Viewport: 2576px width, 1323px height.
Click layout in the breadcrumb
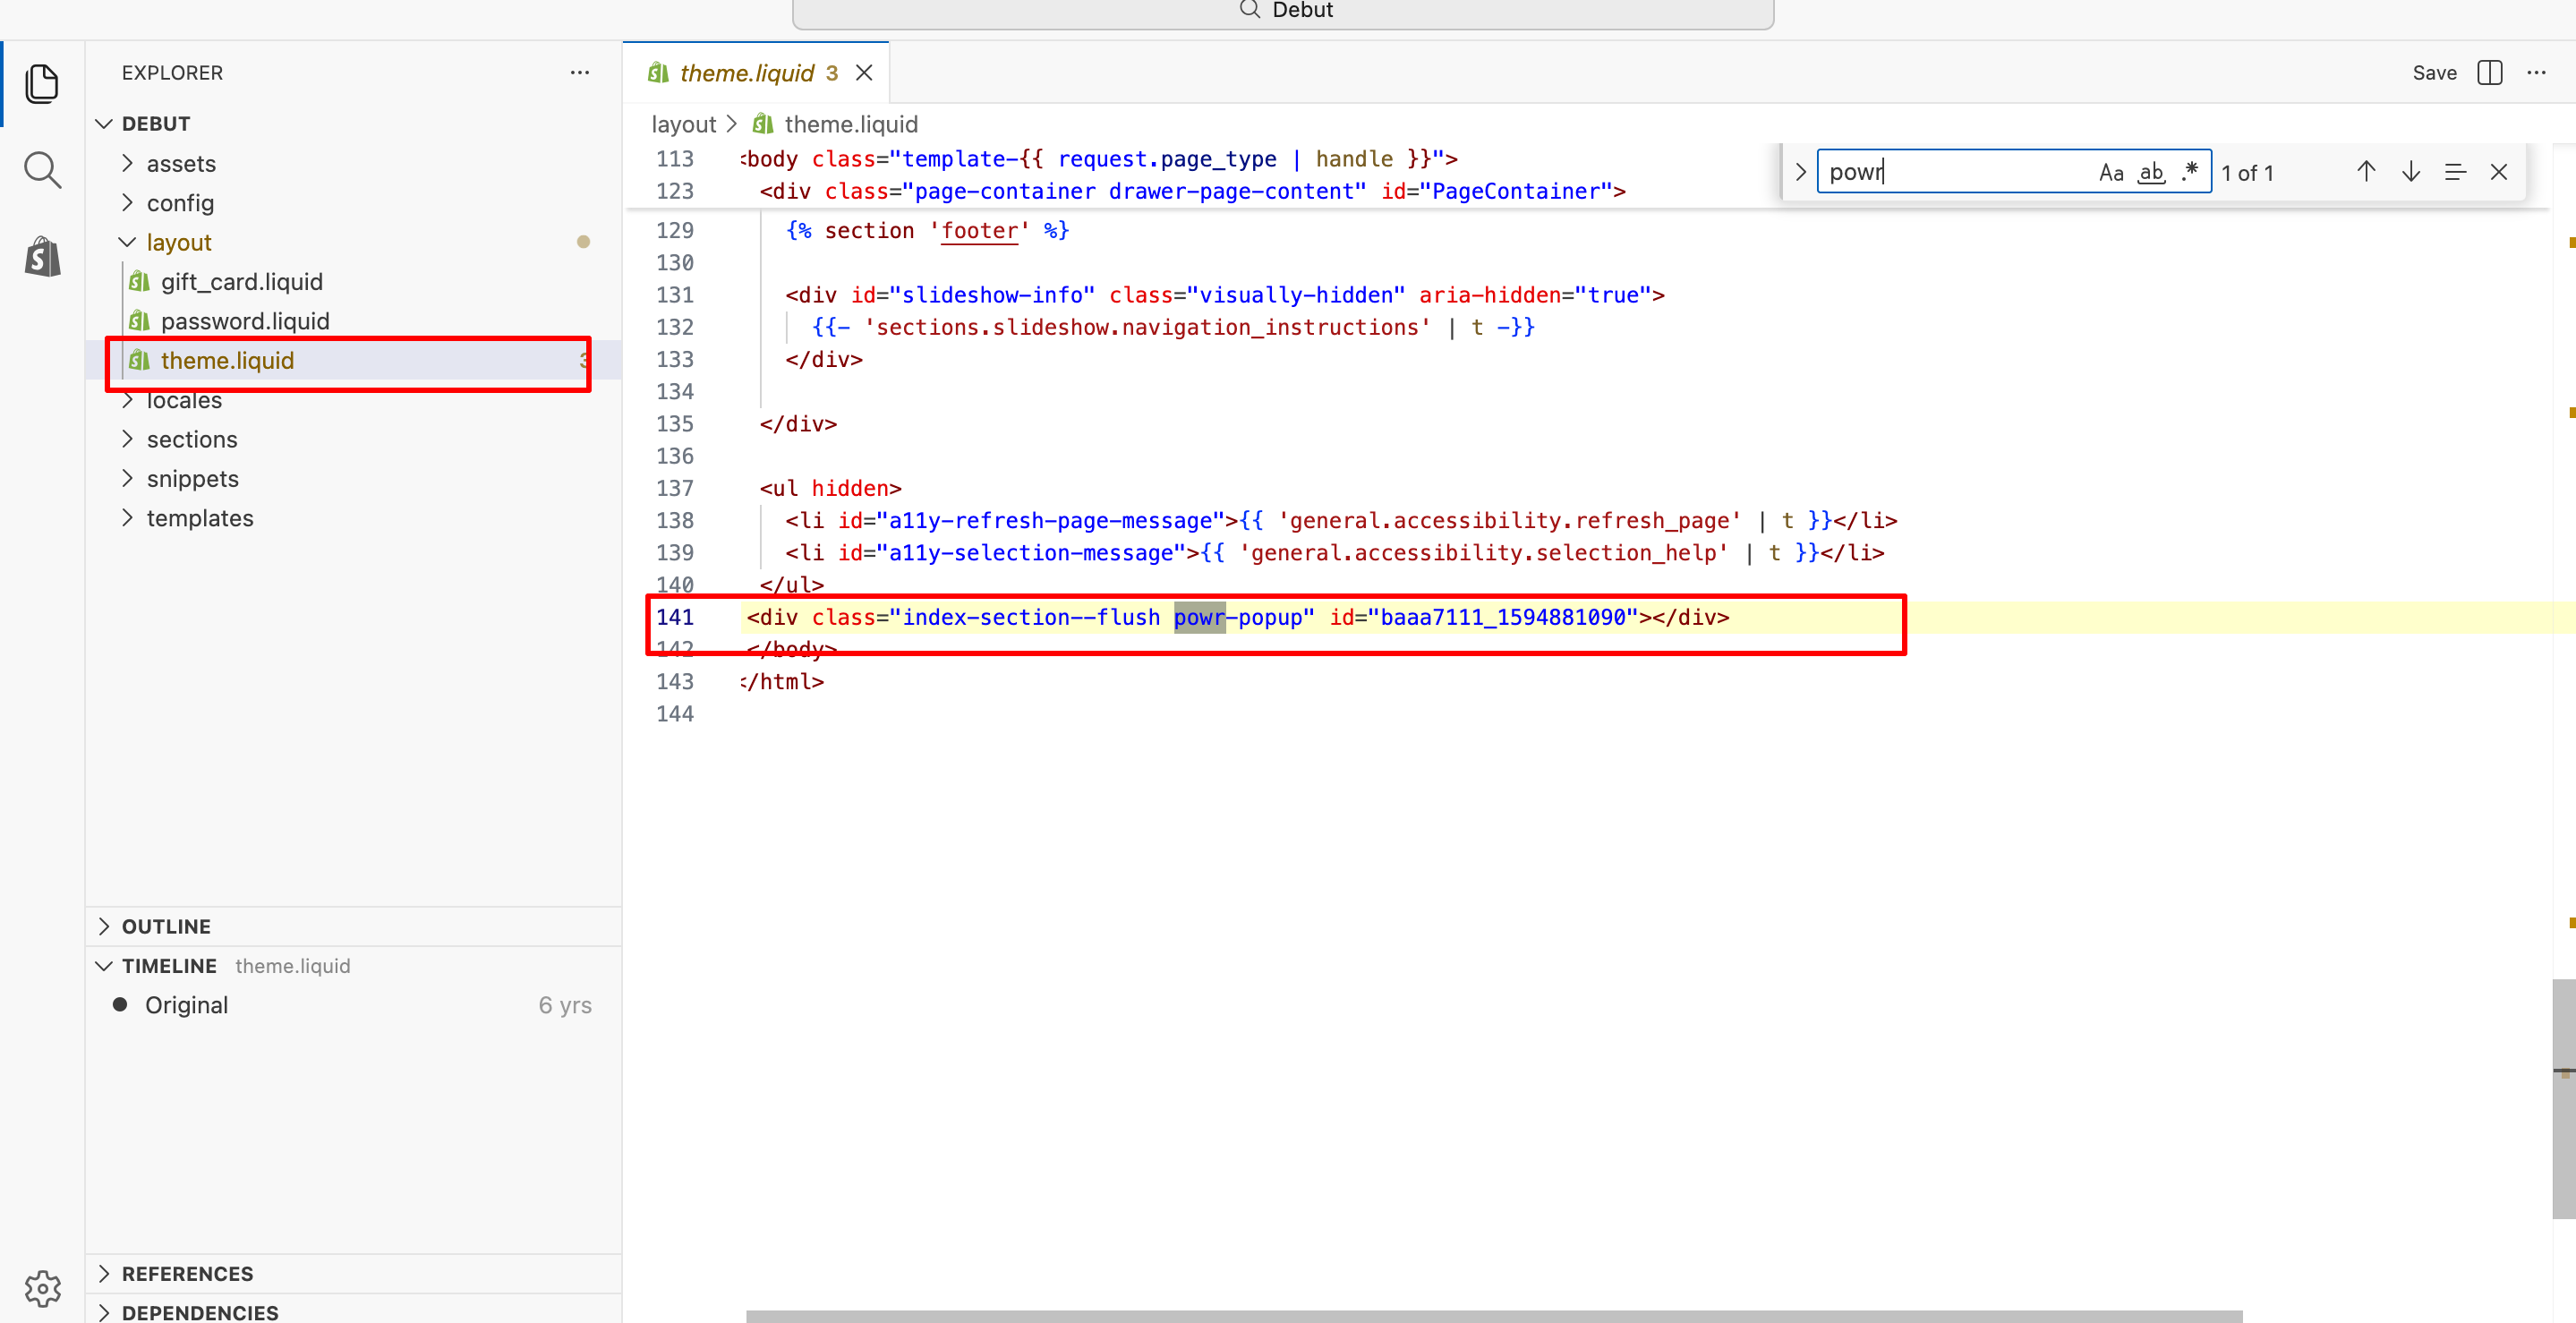pos(684,125)
